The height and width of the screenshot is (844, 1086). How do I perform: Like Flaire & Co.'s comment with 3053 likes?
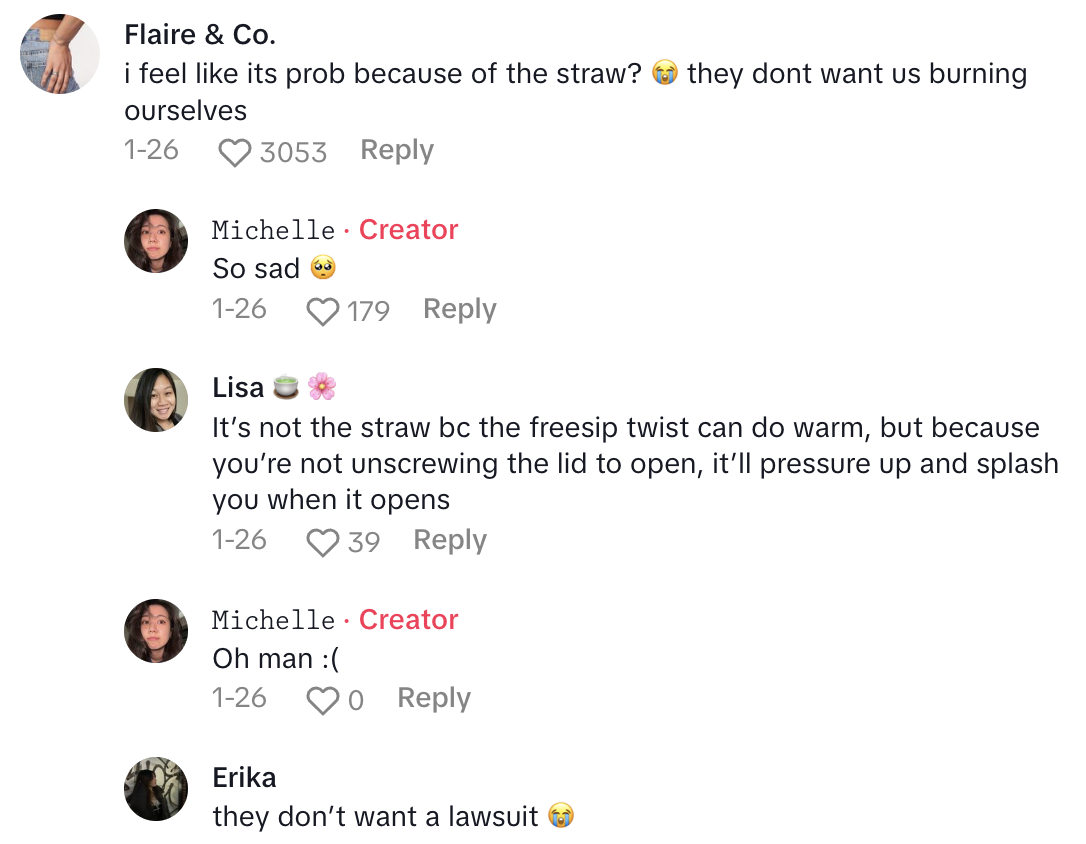pyautogui.click(x=234, y=152)
